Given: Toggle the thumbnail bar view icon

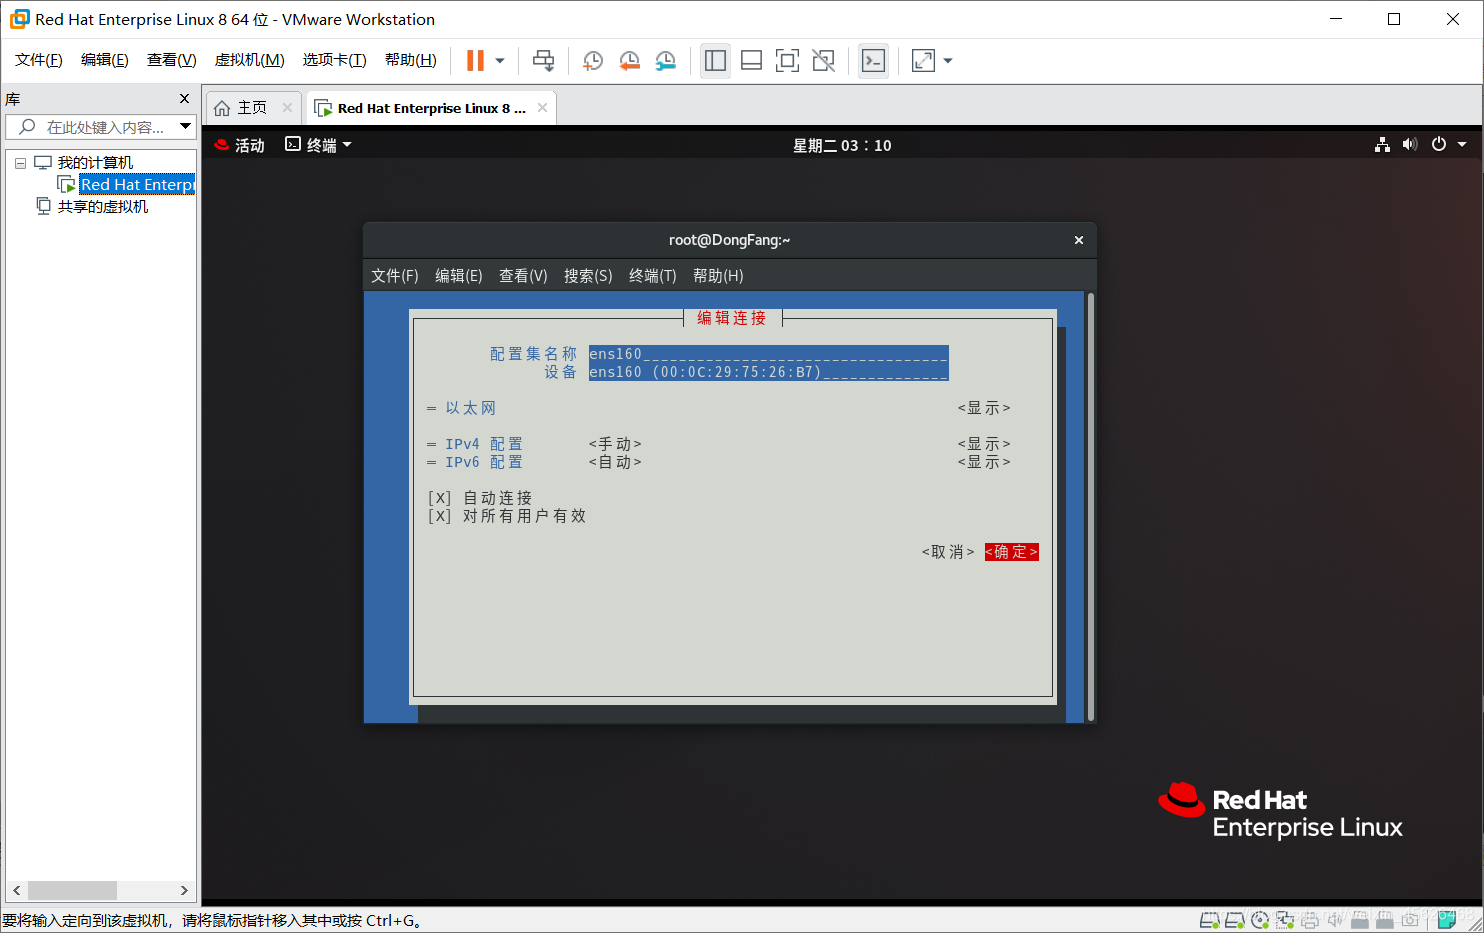Looking at the screenshot, I should [751, 61].
